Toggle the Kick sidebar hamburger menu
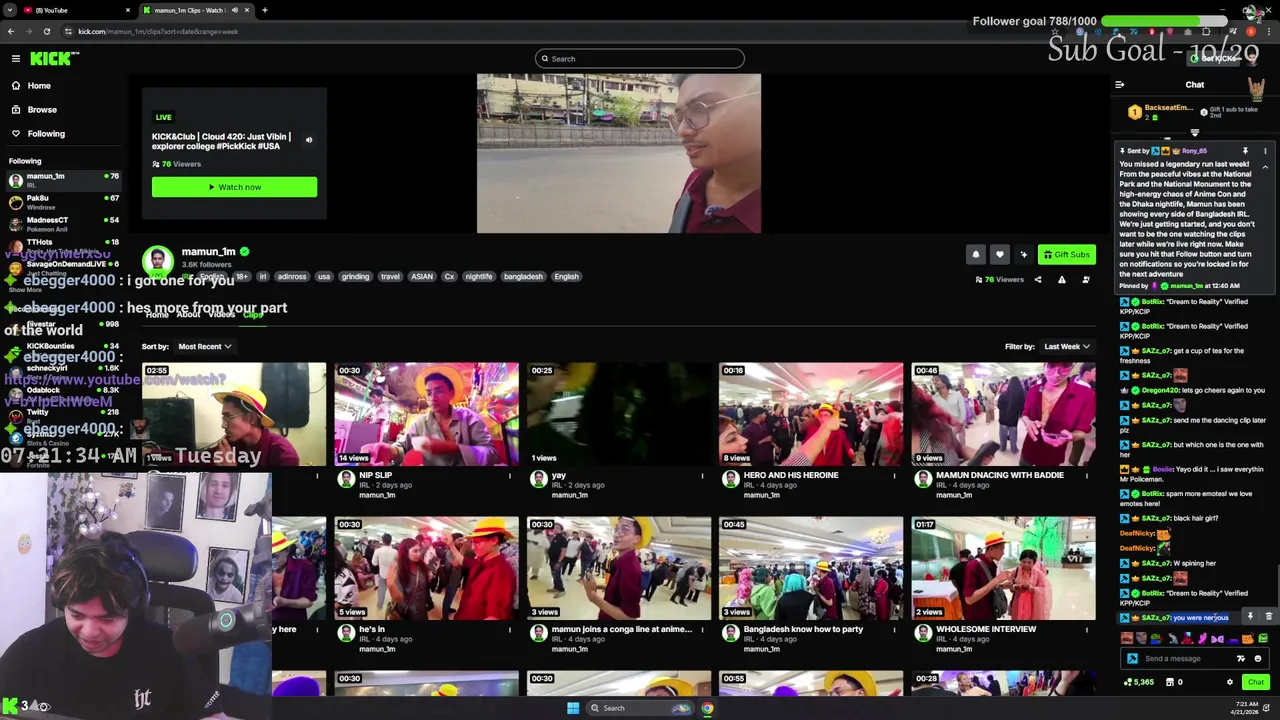This screenshot has width=1280, height=720. pyautogui.click(x=16, y=59)
